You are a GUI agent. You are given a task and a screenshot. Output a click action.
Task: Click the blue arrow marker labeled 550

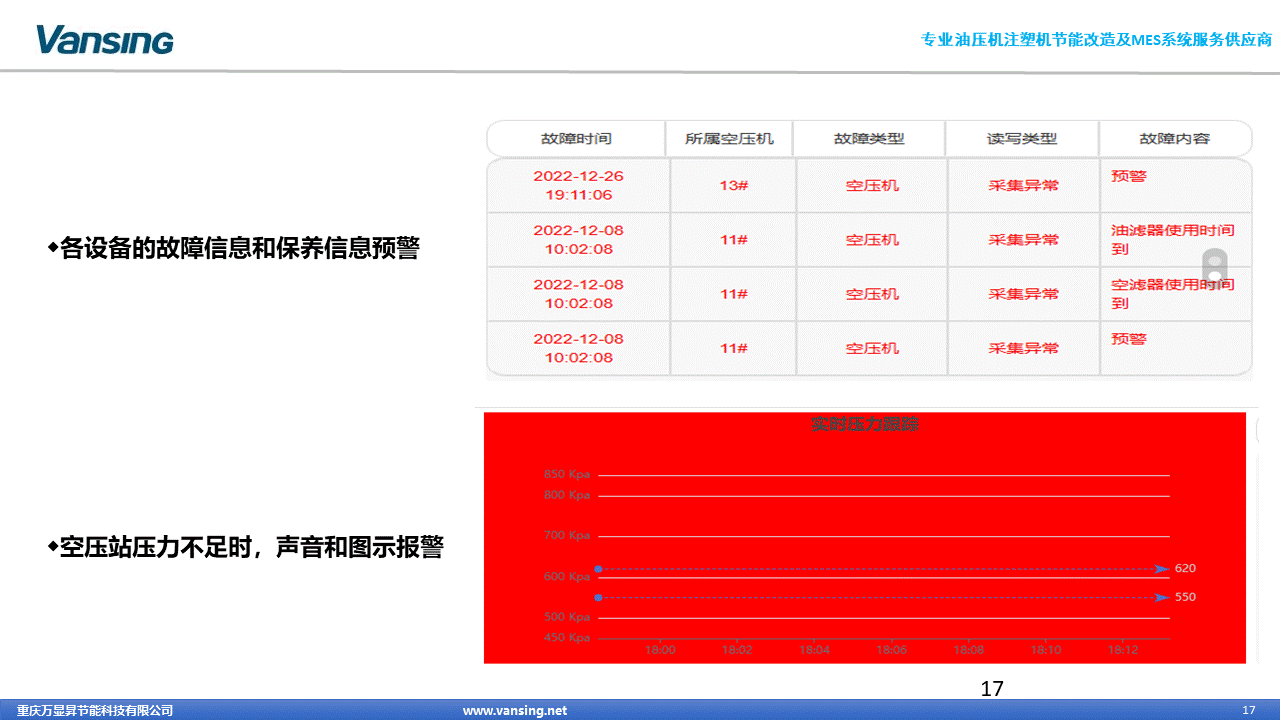(1160, 597)
